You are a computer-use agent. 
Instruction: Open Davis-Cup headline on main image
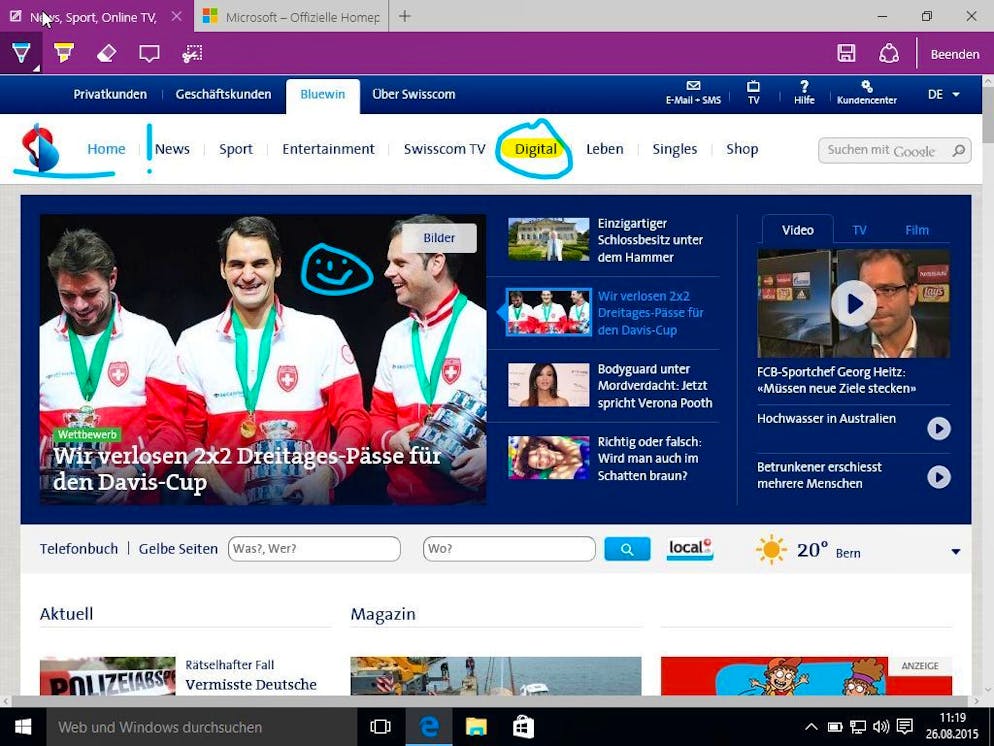247,469
